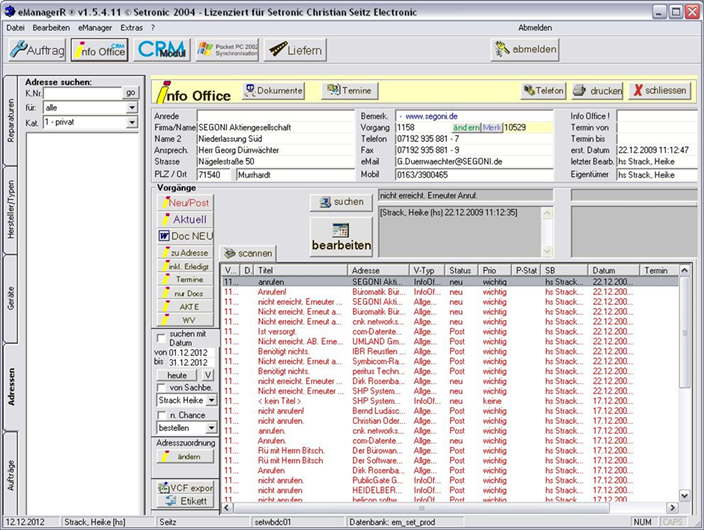Screen dimensions: 705x530
Task: Create new entry with Neu/Post
Action: tap(185, 203)
